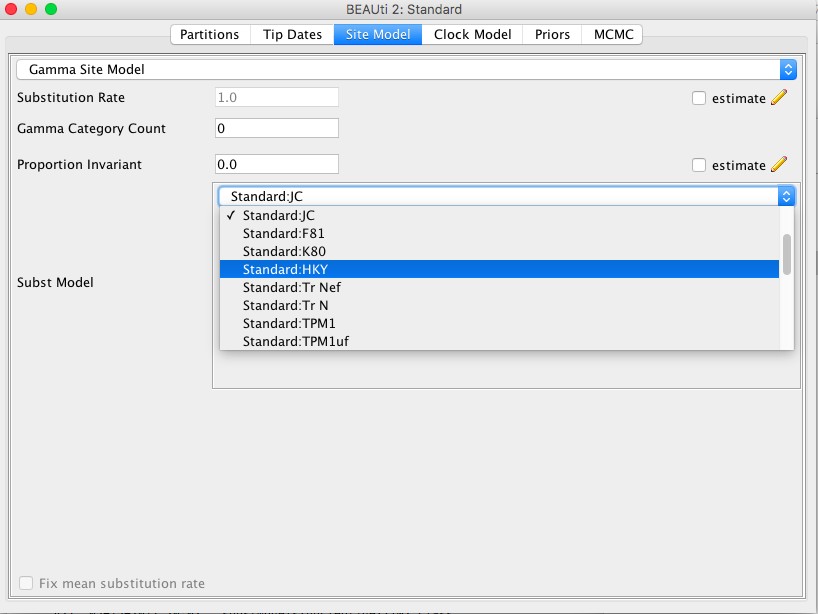Open the Partitions tab
This screenshot has height=614, width=818.
210,34
